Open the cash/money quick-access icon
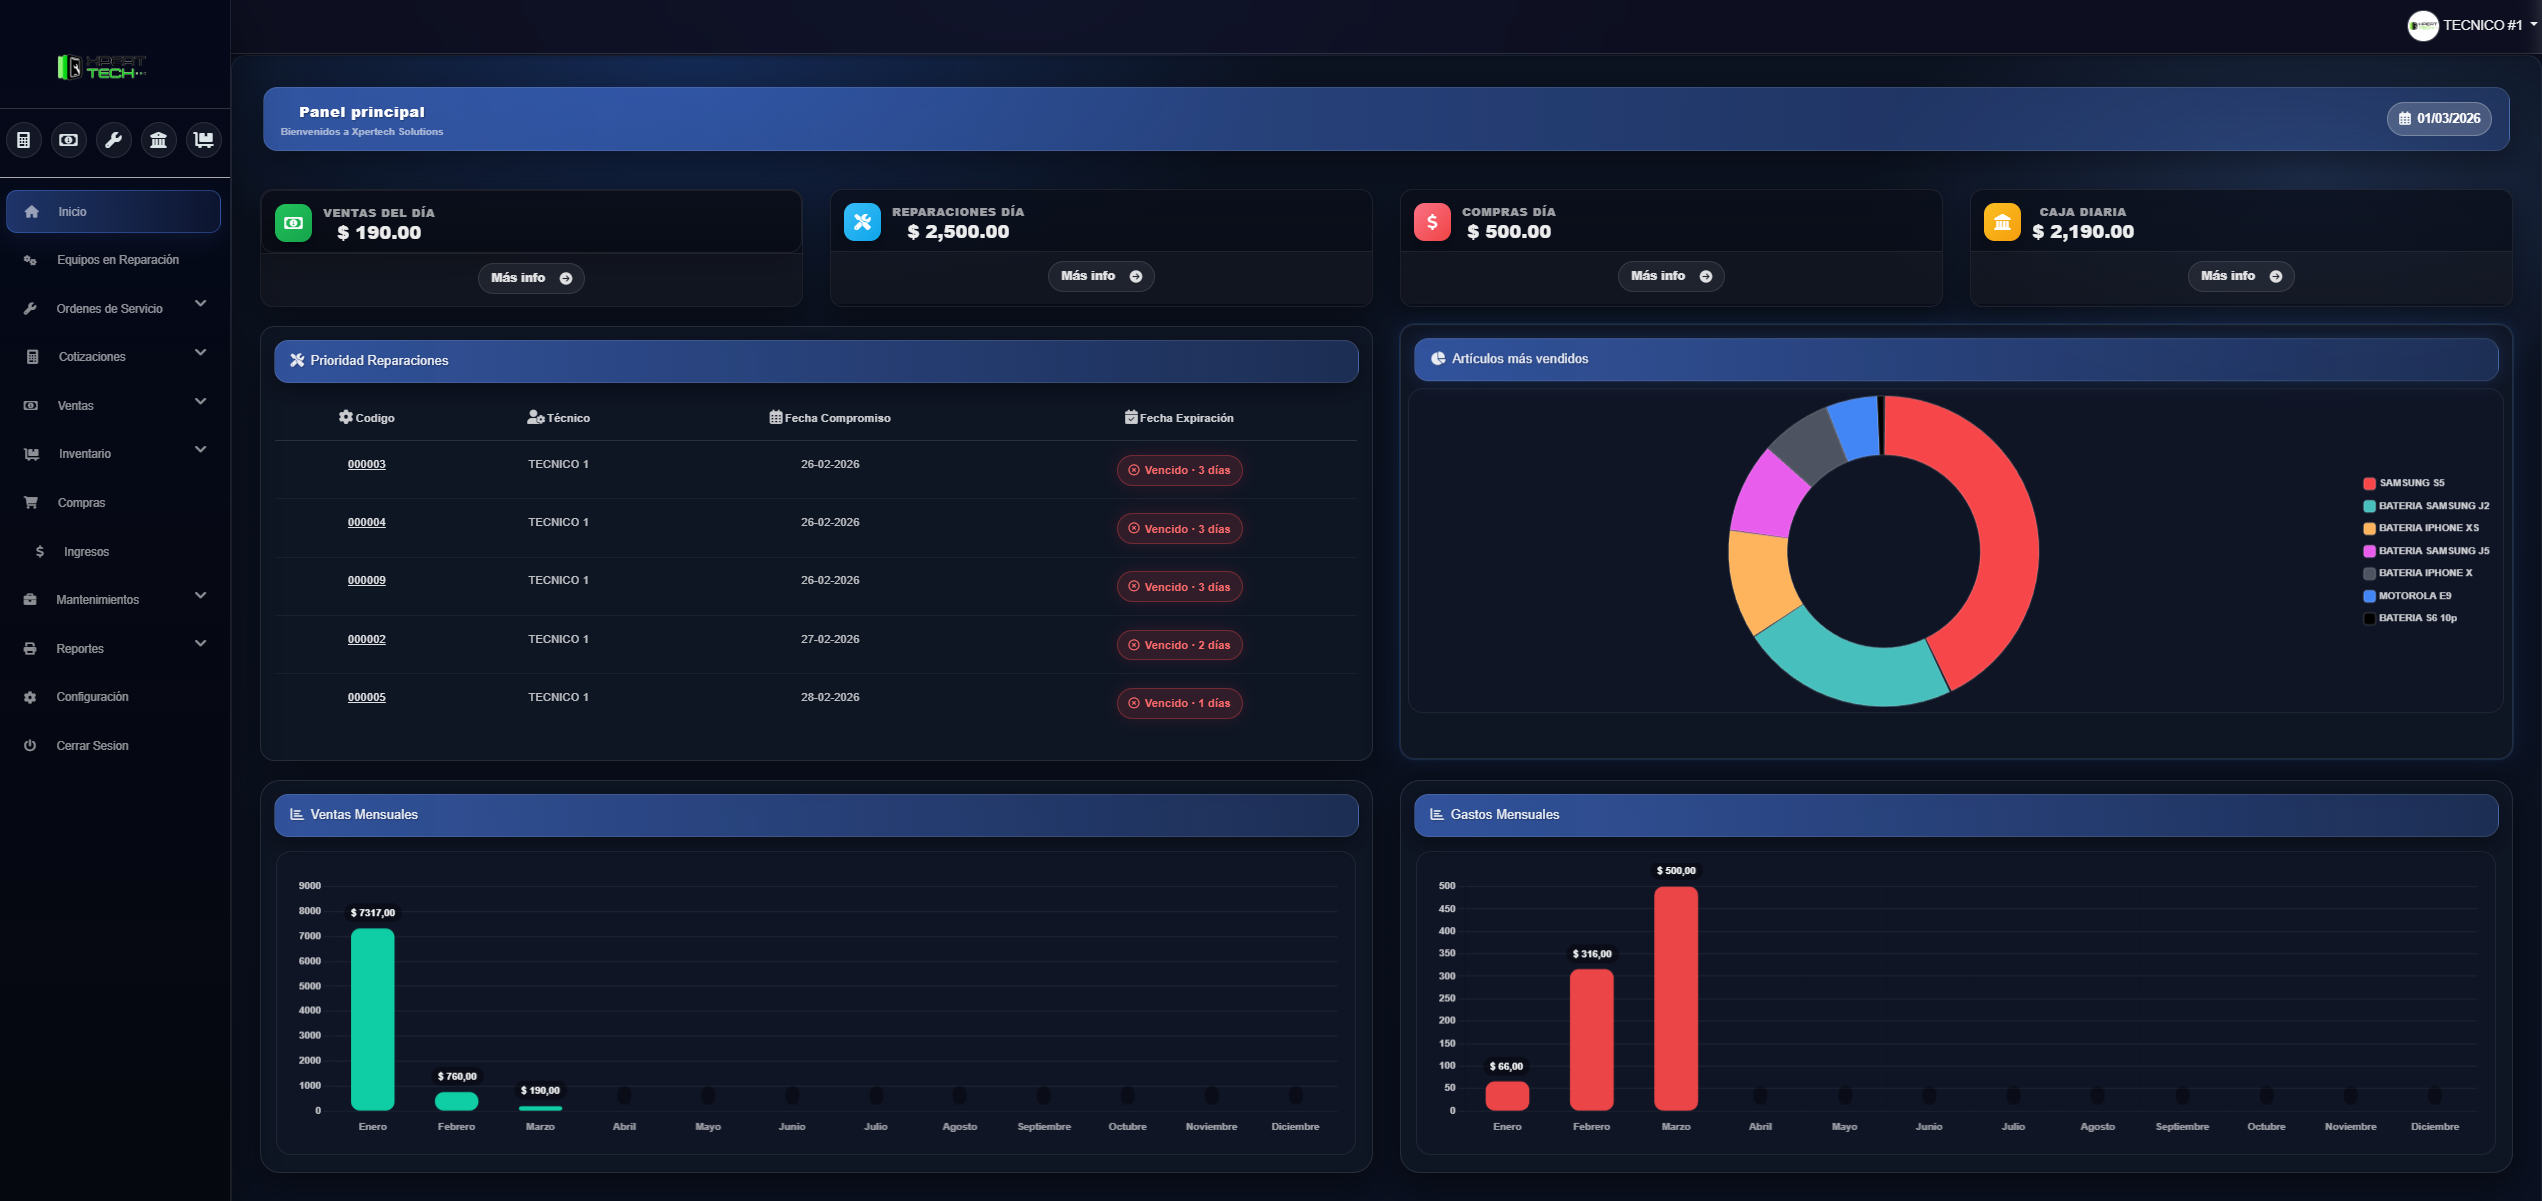Image resolution: width=2542 pixels, height=1201 pixels. [68, 140]
